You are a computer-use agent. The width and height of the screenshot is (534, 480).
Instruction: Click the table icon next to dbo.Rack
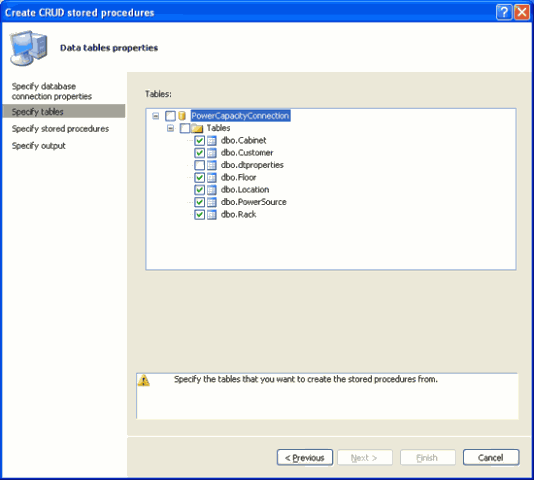tap(212, 215)
